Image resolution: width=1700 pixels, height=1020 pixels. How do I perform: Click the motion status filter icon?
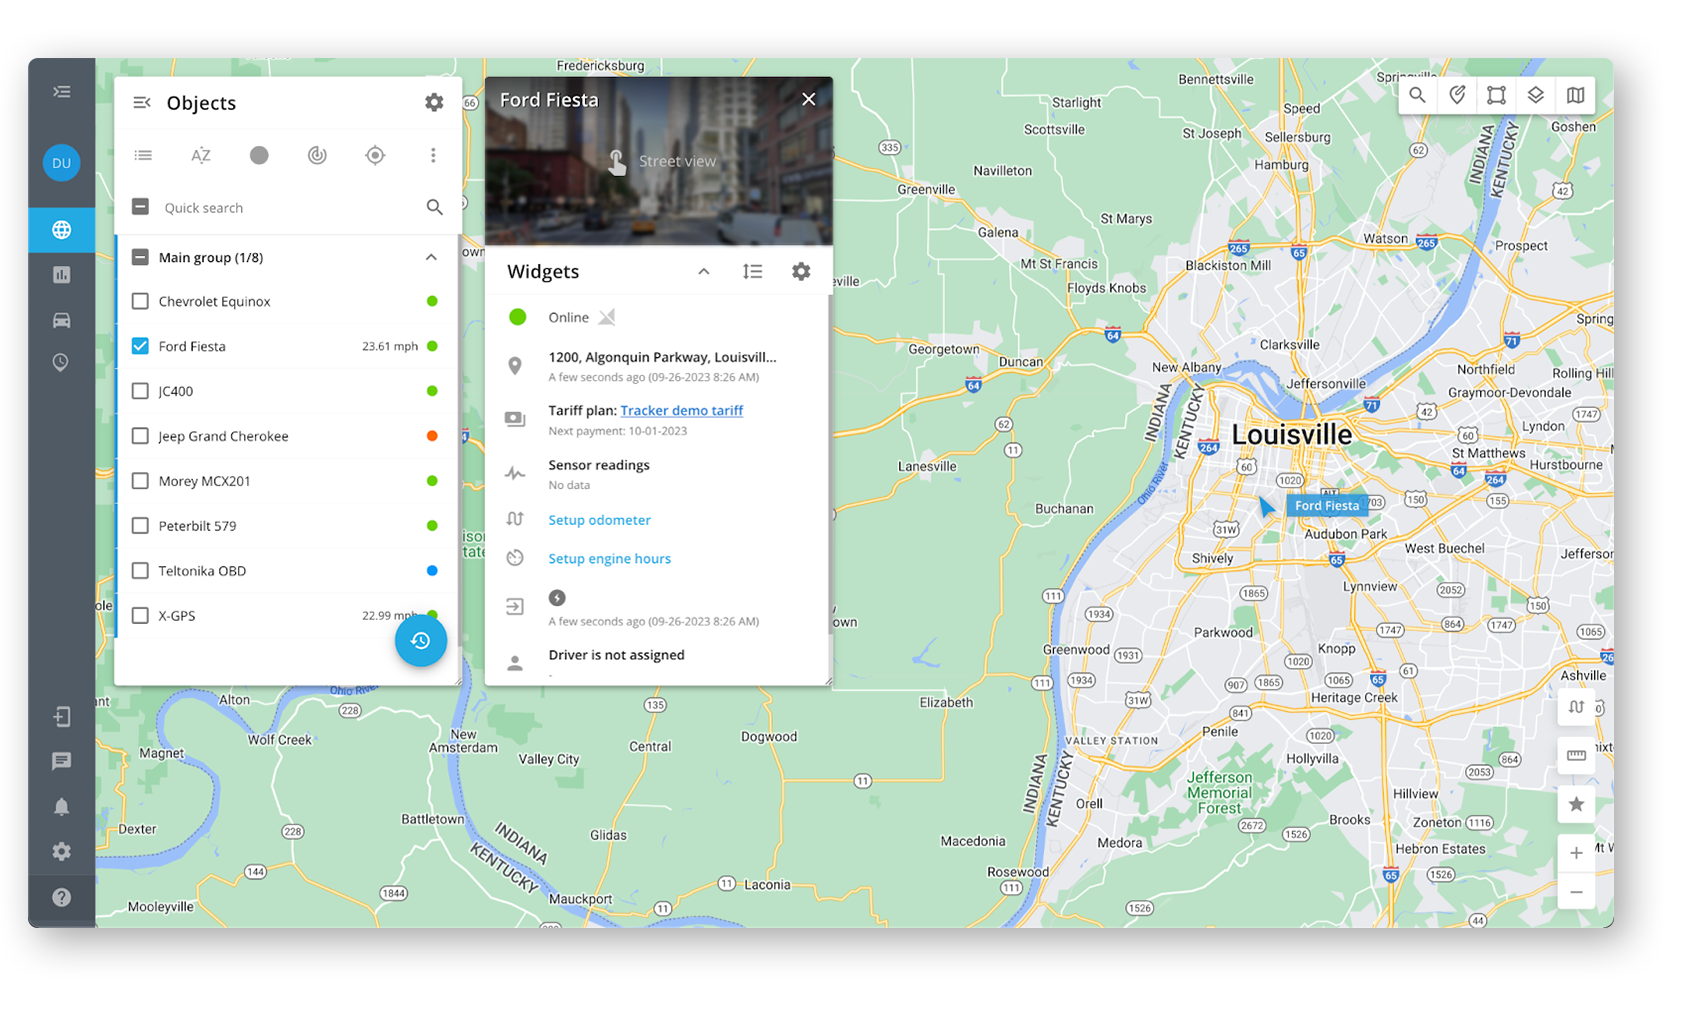pos(317,155)
